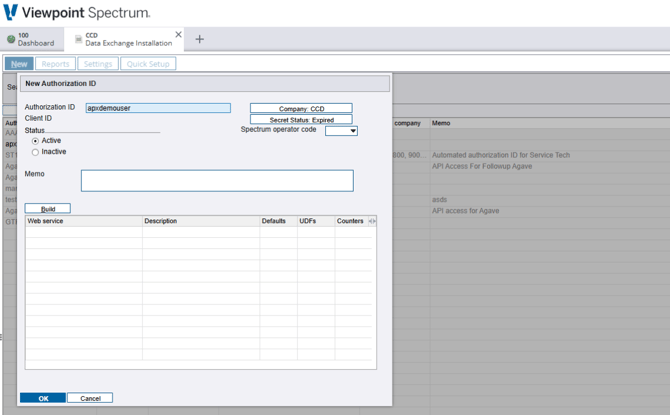Click the Company: CCD button
Viewport: 670px width, 415px height.
click(301, 109)
